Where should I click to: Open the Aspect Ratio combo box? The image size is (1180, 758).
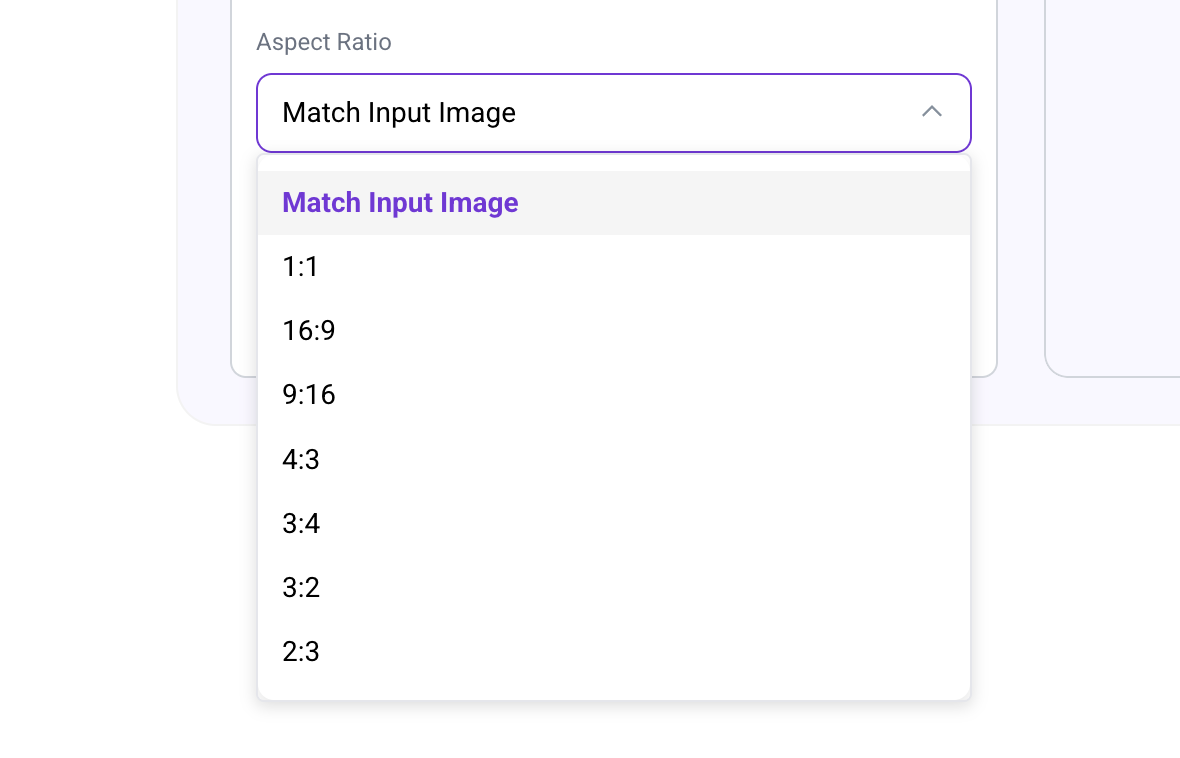coord(614,112)
